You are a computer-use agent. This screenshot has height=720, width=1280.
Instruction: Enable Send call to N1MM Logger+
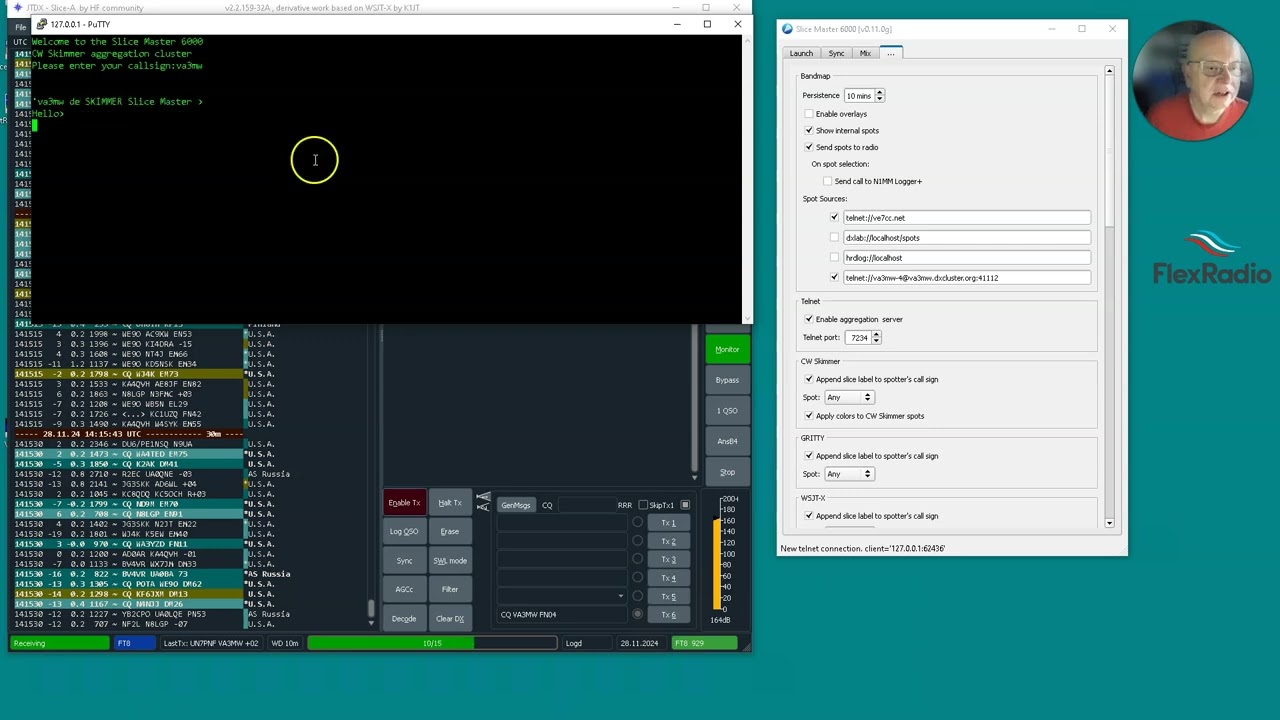pos(828,181)
